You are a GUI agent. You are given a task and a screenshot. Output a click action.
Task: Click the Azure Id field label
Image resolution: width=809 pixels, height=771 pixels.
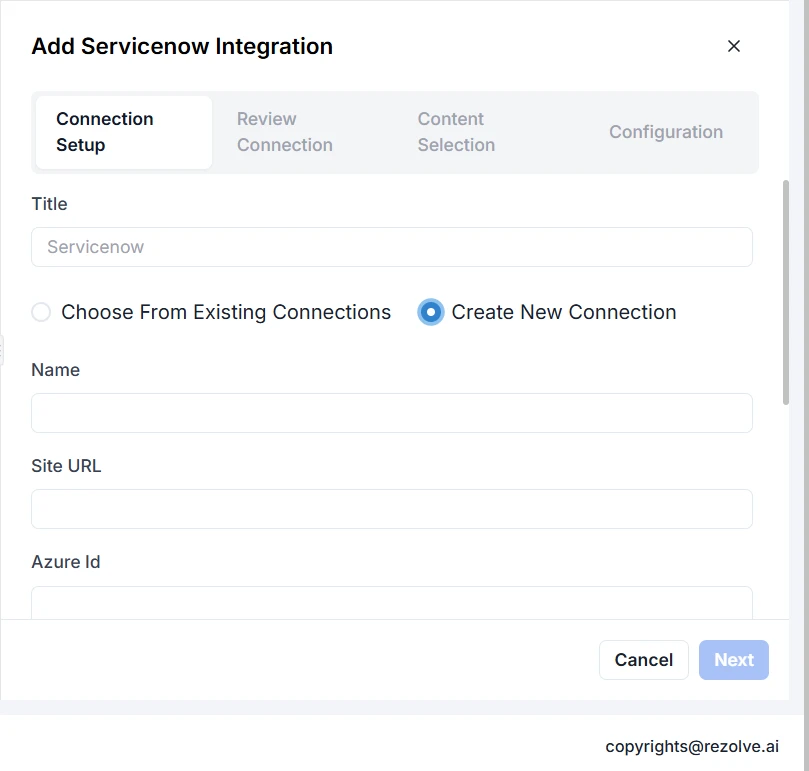[x=66, y=562]
